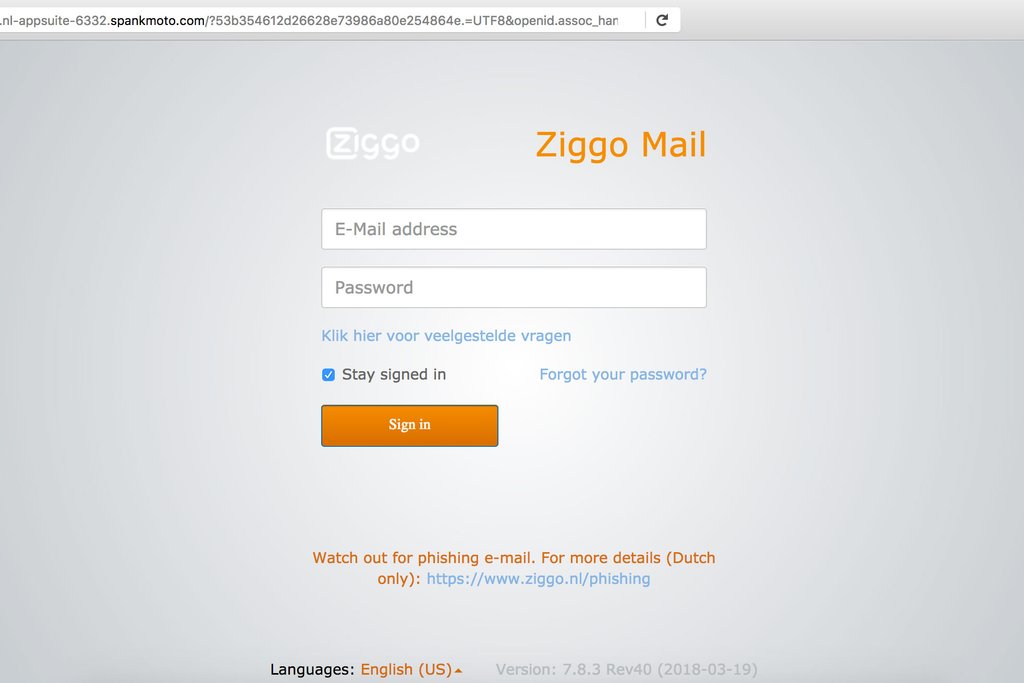Open the English (US) language dropdown
The height and width of the screenshot is (683, 1024).
pyautogui.click(x=406, y=669)
